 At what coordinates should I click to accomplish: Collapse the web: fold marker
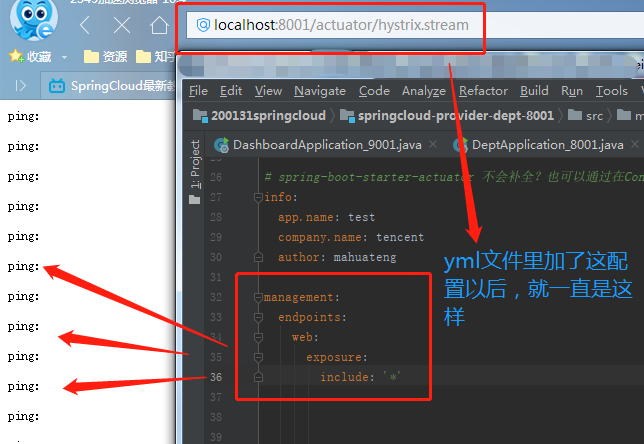pos(258,338)
